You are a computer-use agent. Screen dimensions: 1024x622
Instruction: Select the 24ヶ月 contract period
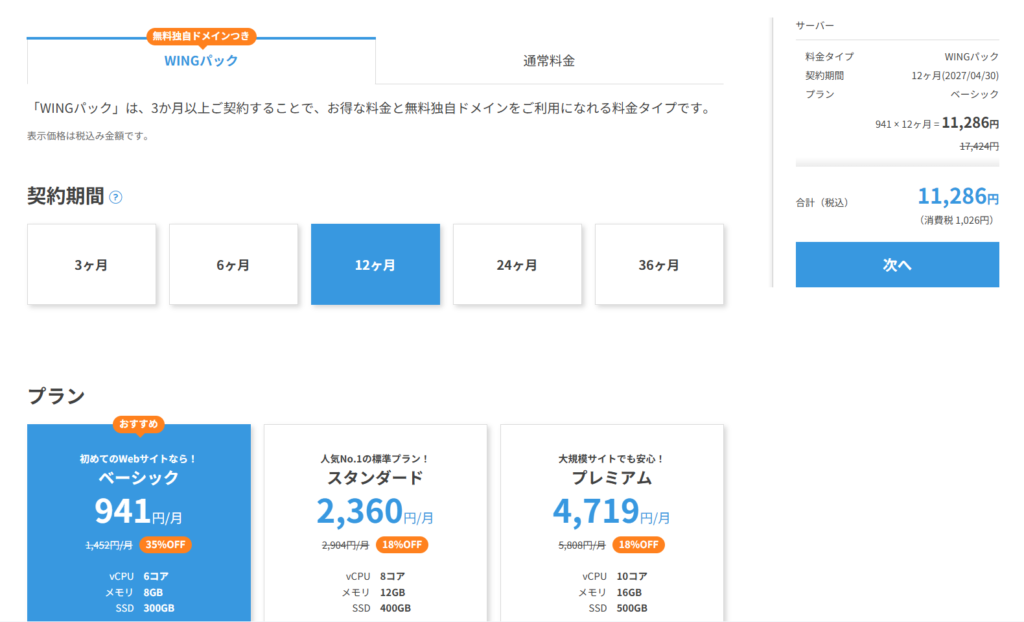(517, 265)
